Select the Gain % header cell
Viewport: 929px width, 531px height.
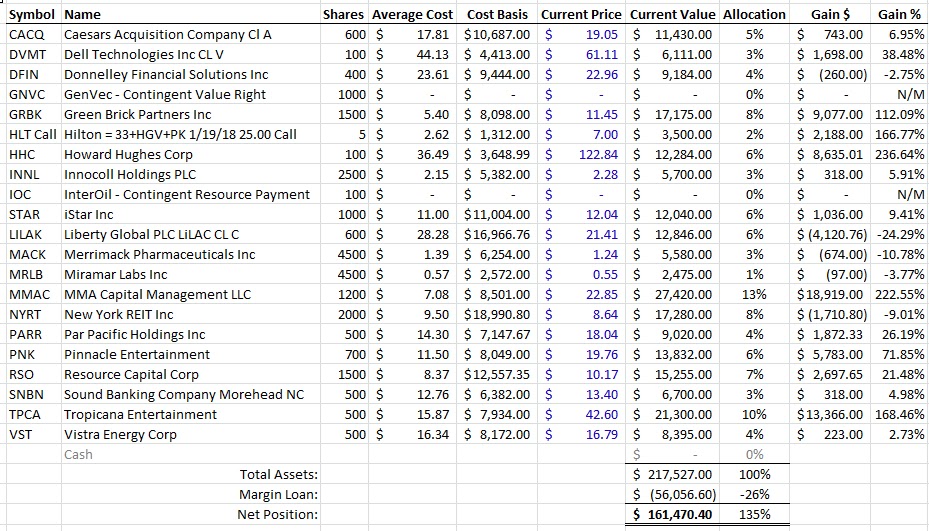899,14
